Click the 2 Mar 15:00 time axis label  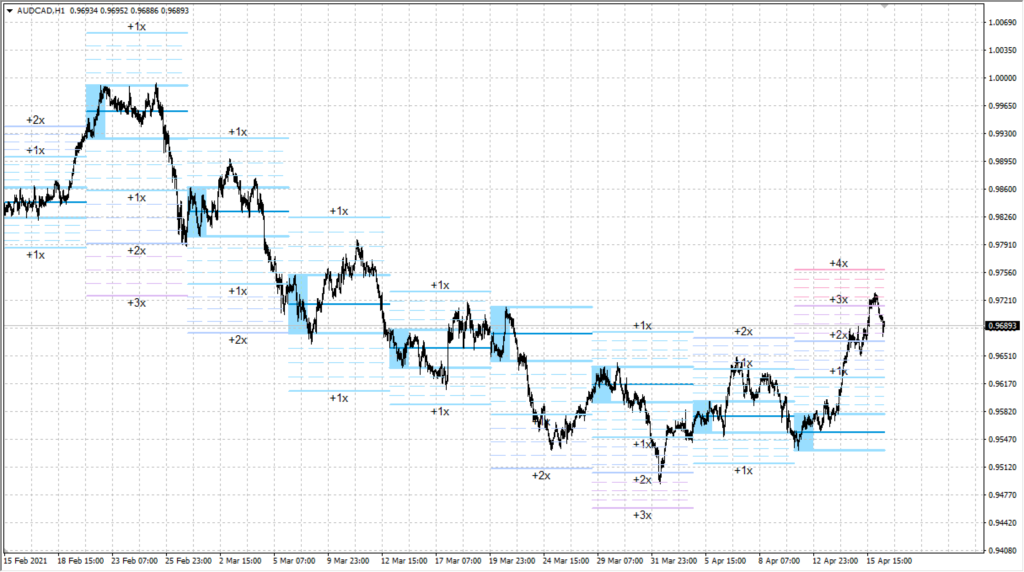238,561
